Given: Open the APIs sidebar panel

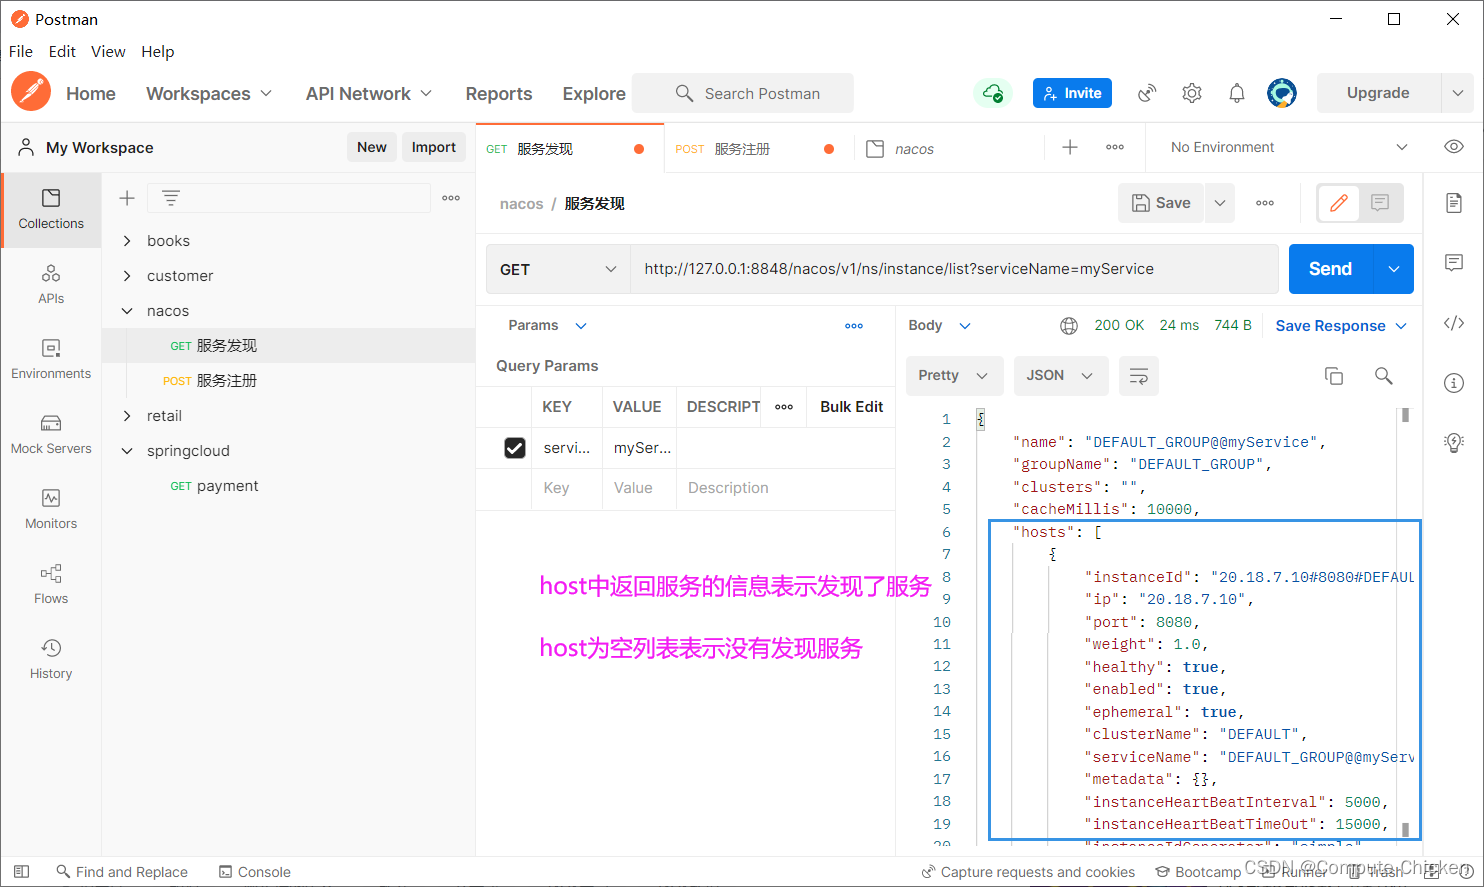Looking at the screenshot, I should (51, 284).
